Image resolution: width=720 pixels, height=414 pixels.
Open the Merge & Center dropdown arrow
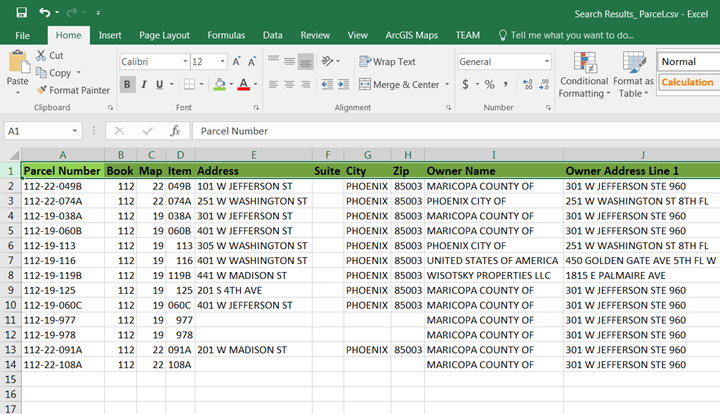click(x=445, y=85)
